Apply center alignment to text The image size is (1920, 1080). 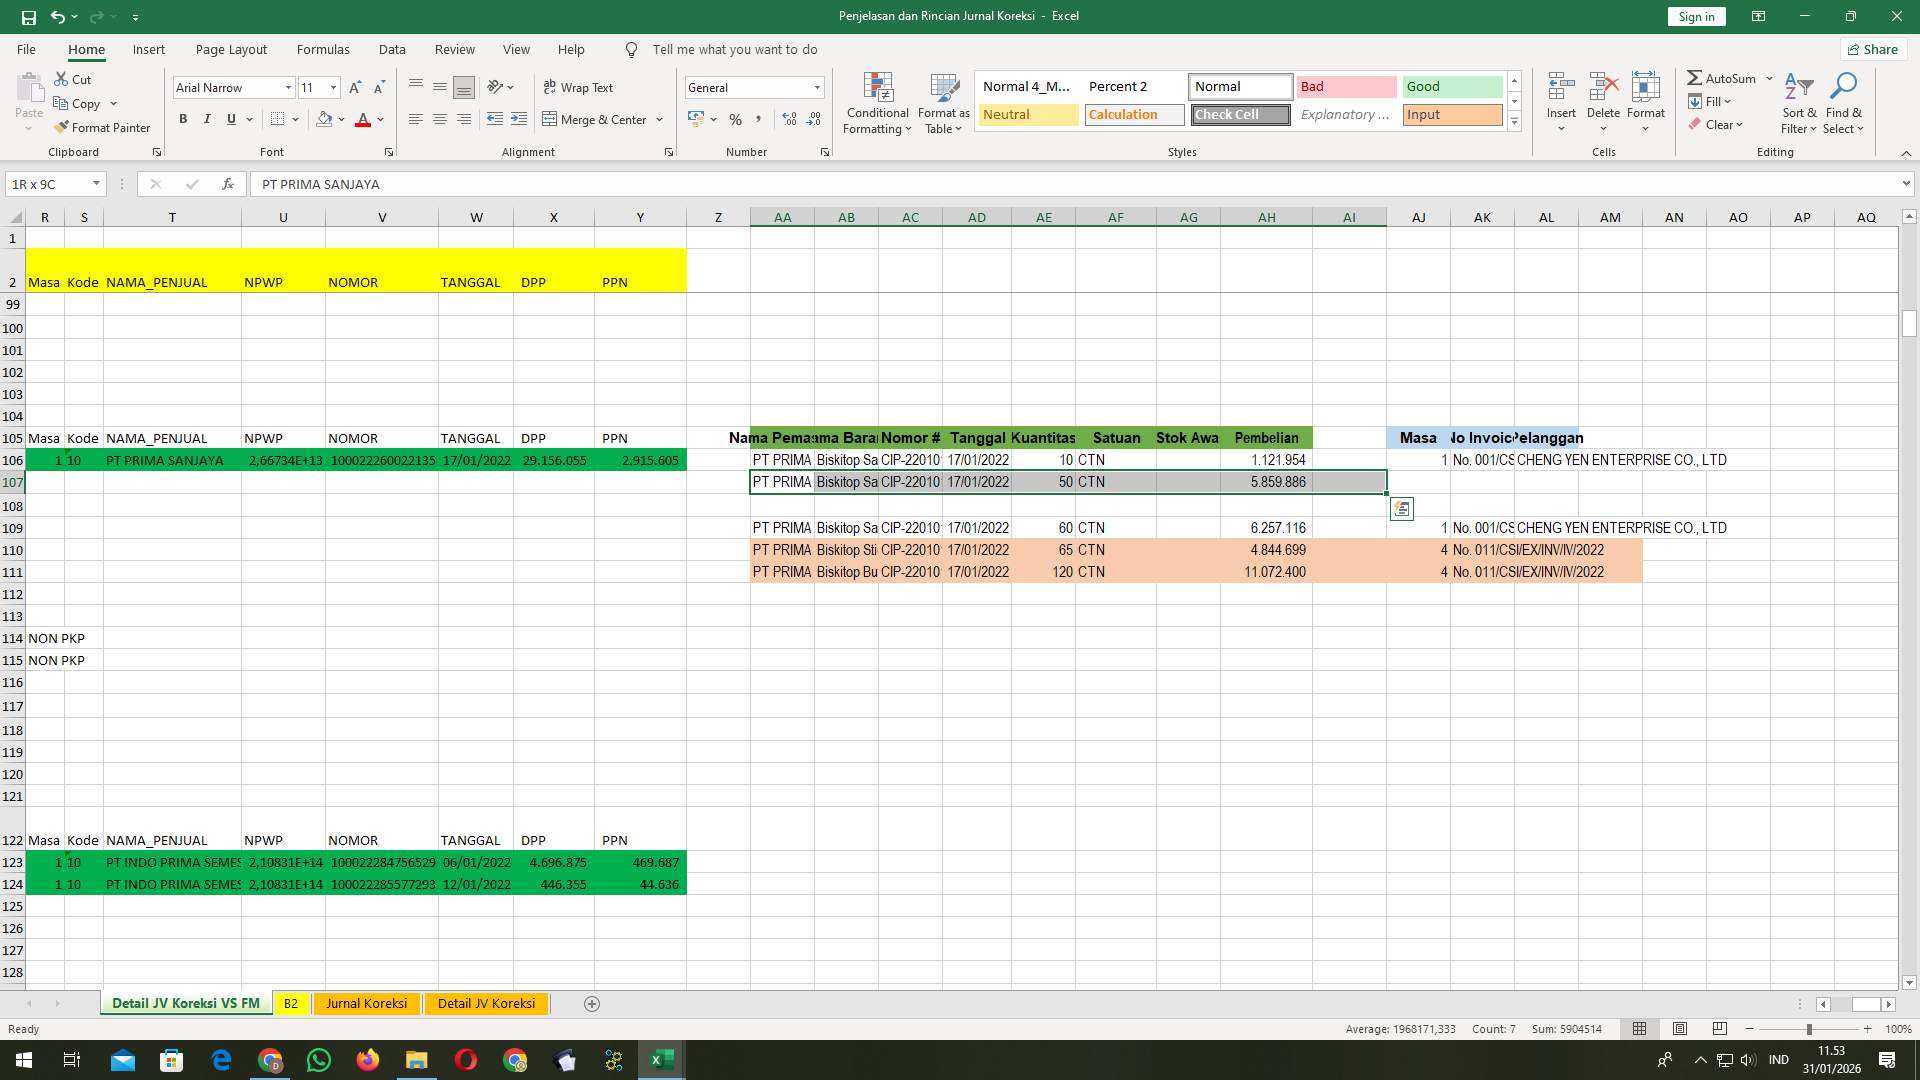tap(440, 119)
